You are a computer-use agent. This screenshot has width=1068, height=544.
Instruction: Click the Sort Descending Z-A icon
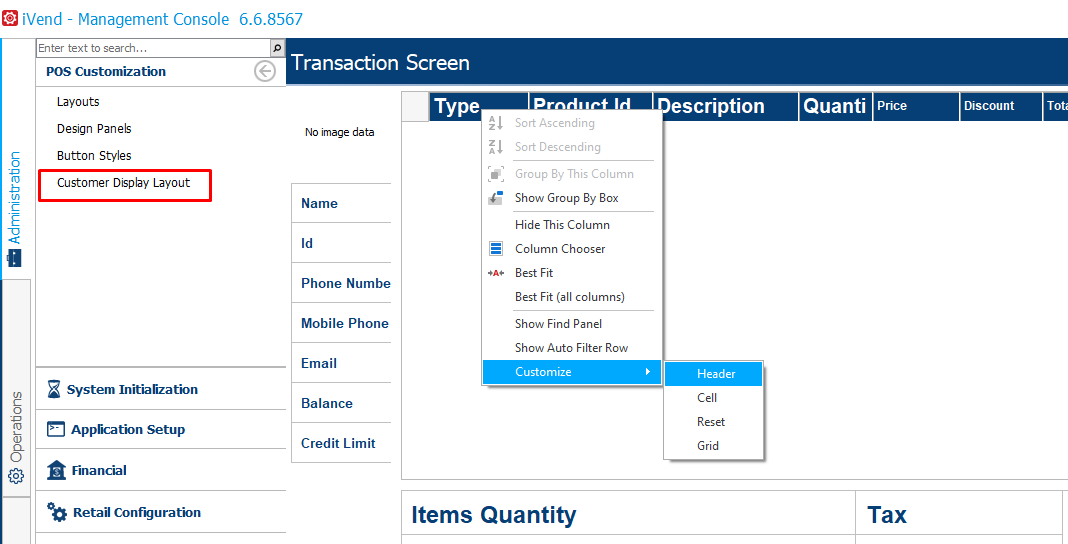(x=496, y=147)
